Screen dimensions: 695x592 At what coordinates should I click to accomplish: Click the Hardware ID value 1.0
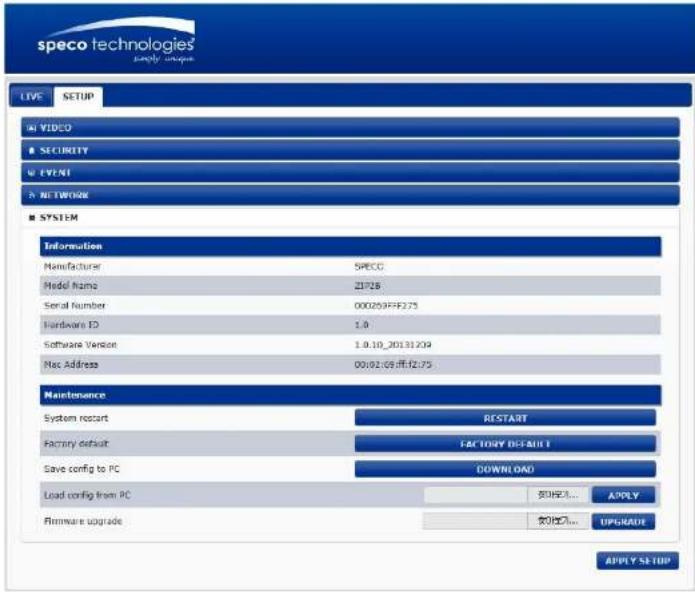361,325
